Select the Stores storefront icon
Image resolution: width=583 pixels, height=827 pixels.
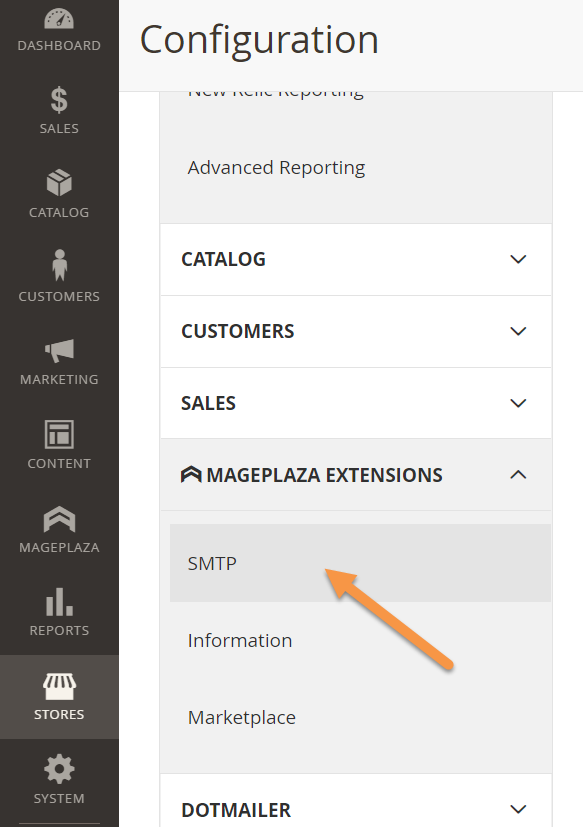point(59,686)
